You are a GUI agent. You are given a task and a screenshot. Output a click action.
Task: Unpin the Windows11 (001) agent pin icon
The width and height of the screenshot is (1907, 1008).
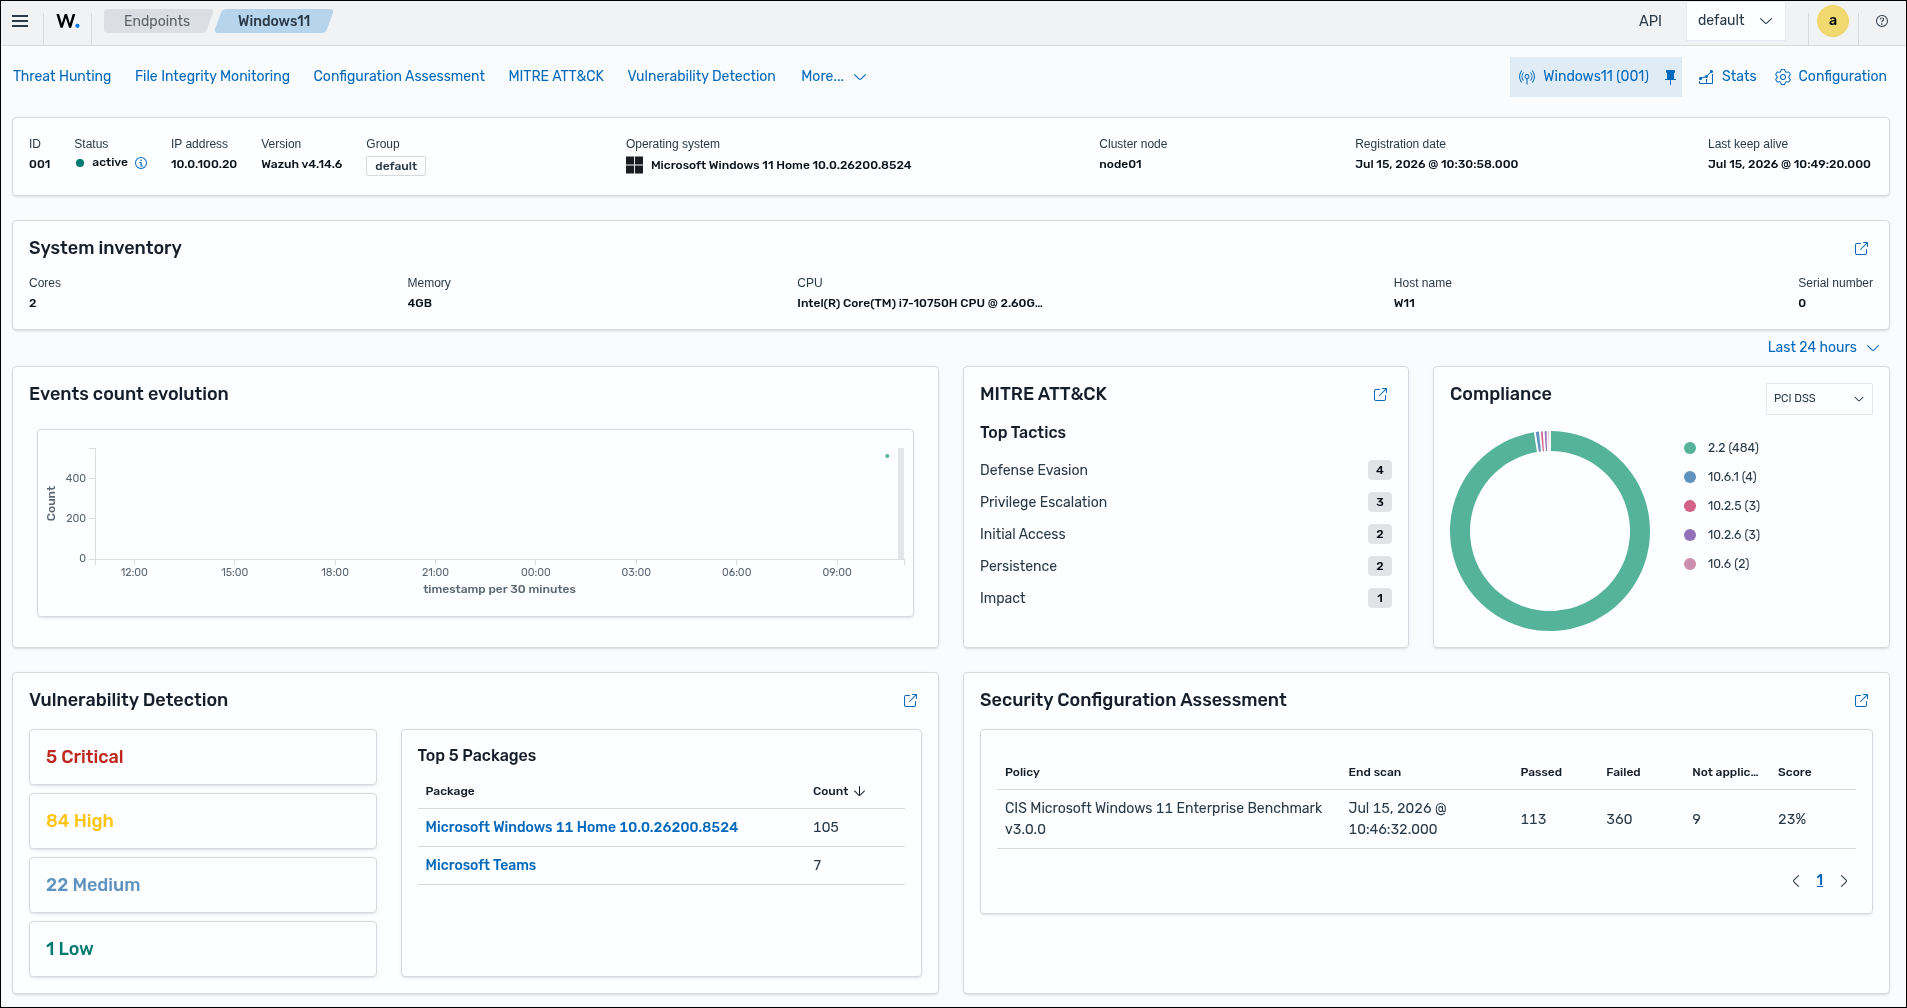(1670, 77)
